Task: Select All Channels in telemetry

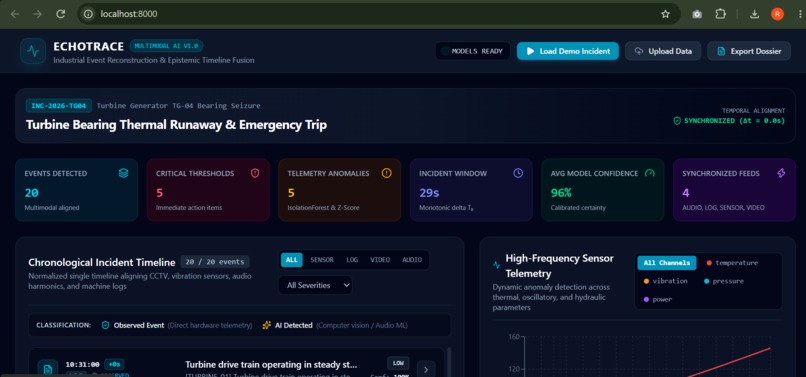Action: pos(667,263)
